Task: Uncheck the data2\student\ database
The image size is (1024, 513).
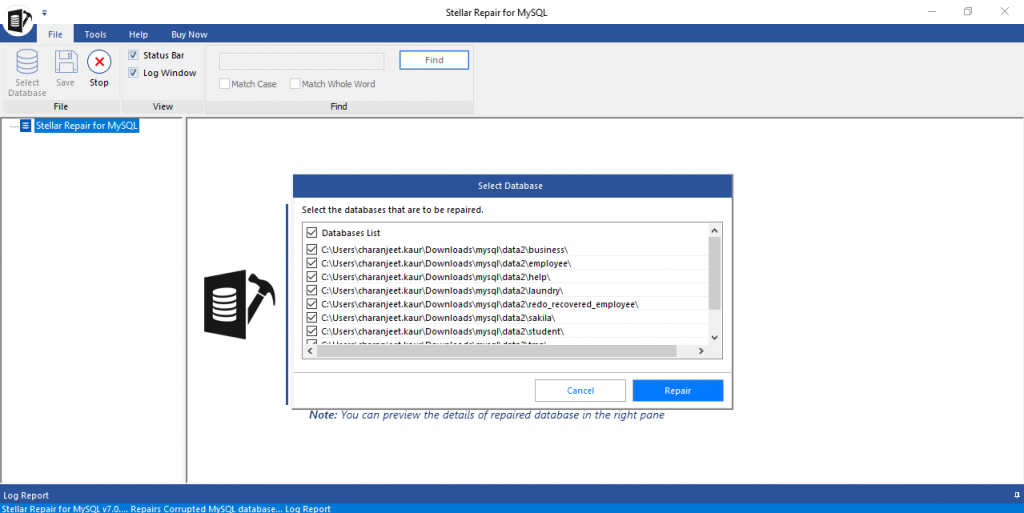Action: coord(312,332)
